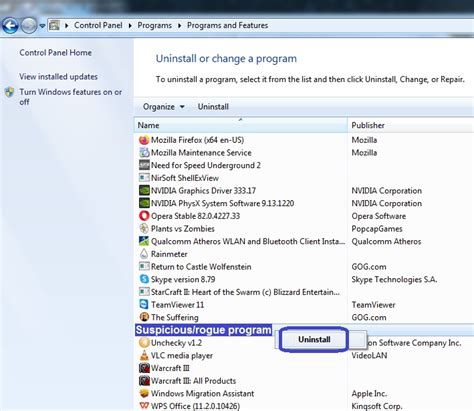Click the Skype Technologies S.A. publisher cell
This screenshot has width=474, height=411.
[394, 279]
